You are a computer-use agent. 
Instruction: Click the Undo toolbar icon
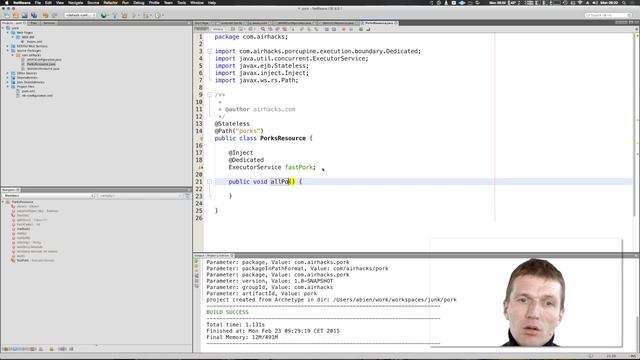coord(45,15)
